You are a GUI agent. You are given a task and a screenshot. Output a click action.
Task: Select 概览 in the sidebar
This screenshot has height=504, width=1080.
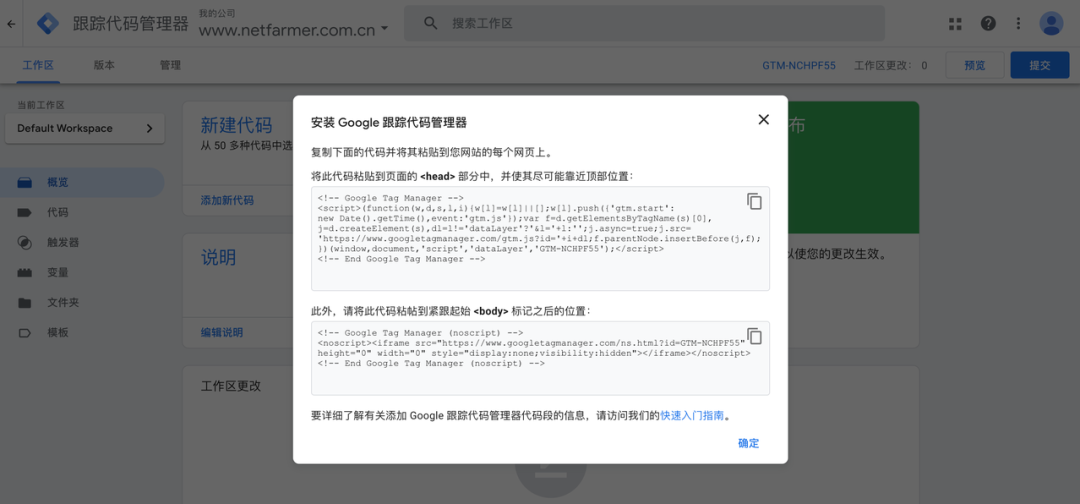tap(82, 182)
